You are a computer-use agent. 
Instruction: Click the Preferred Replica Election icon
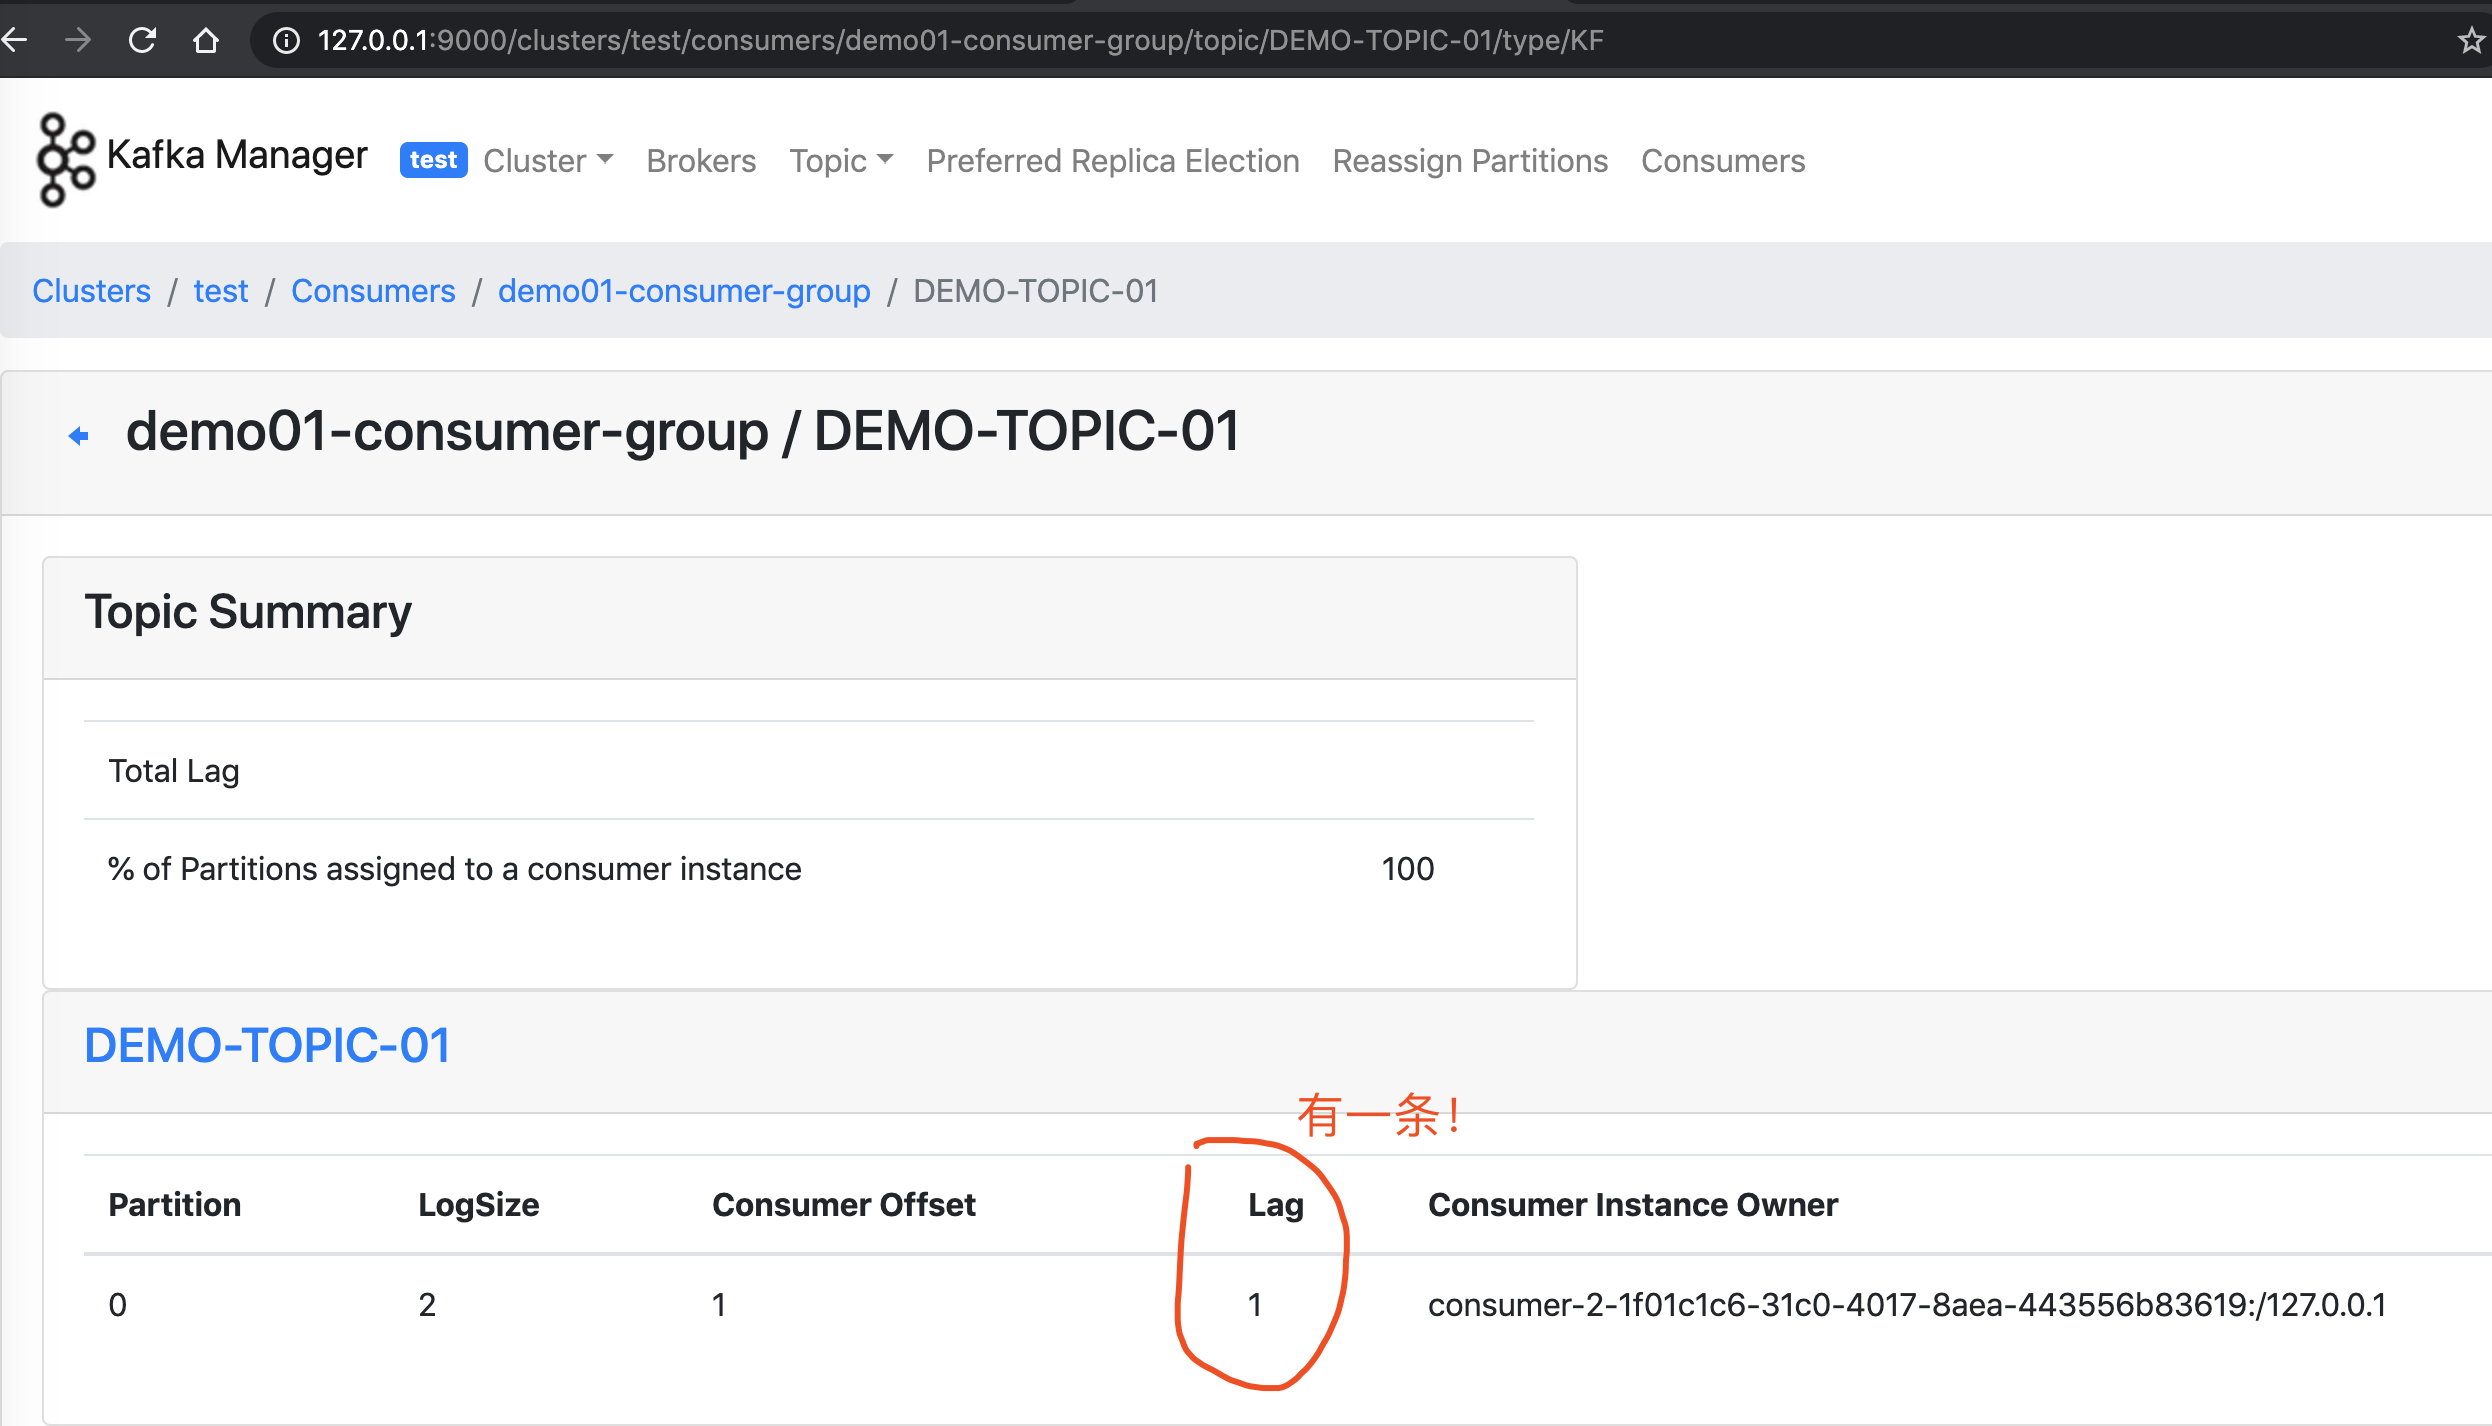(1112, 159)
